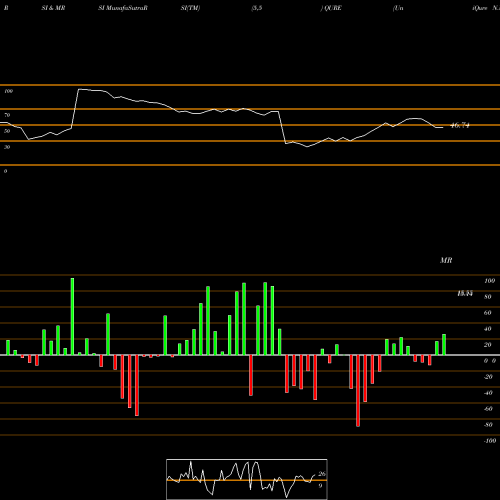Click the MR axis label -80

pyautogui.click(x=488, y=425)
